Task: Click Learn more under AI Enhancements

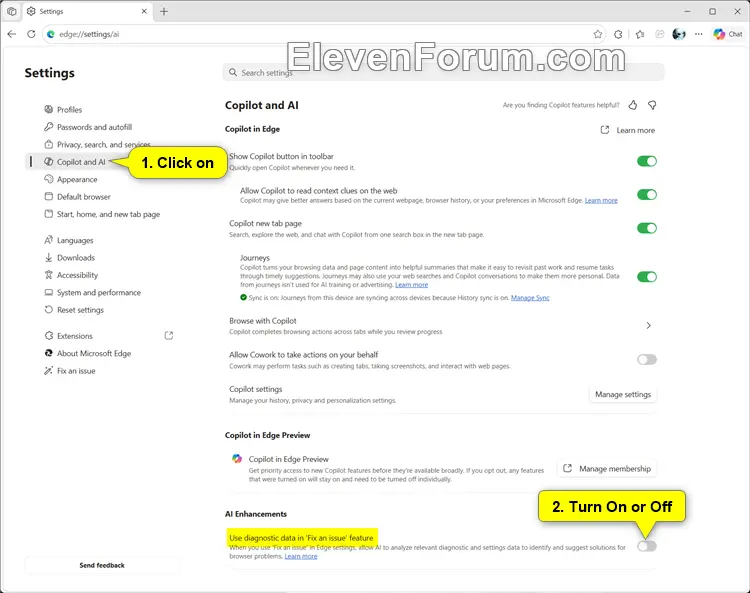Action: click(301, 556)
